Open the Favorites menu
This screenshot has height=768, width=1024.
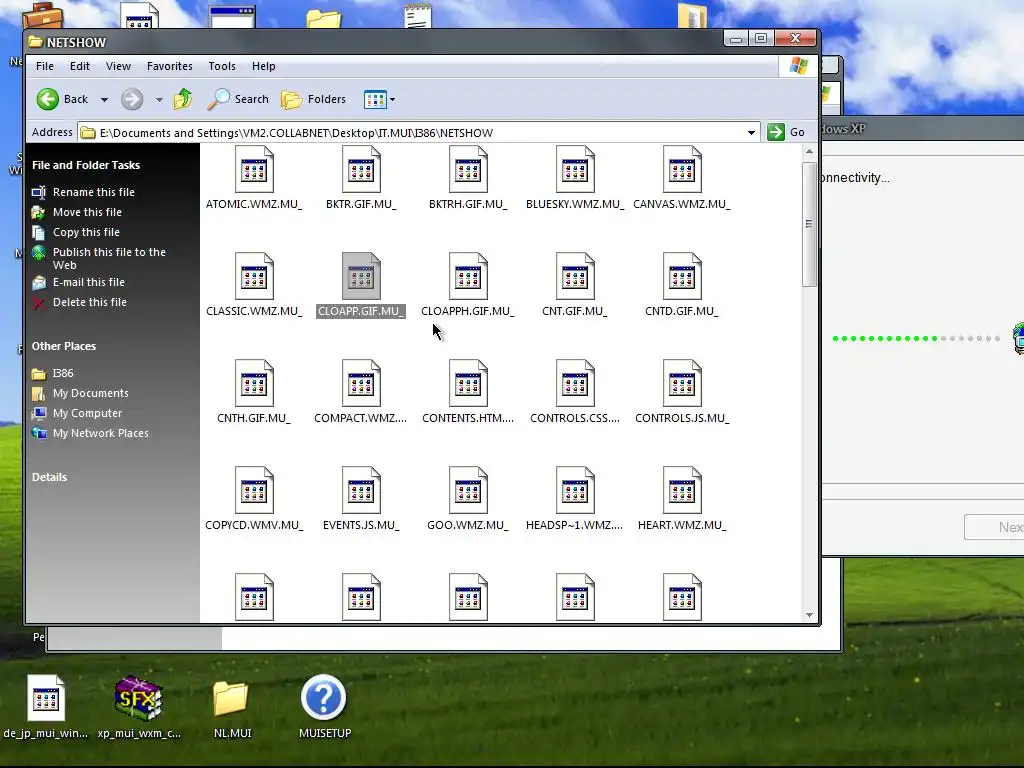point(169,66)
